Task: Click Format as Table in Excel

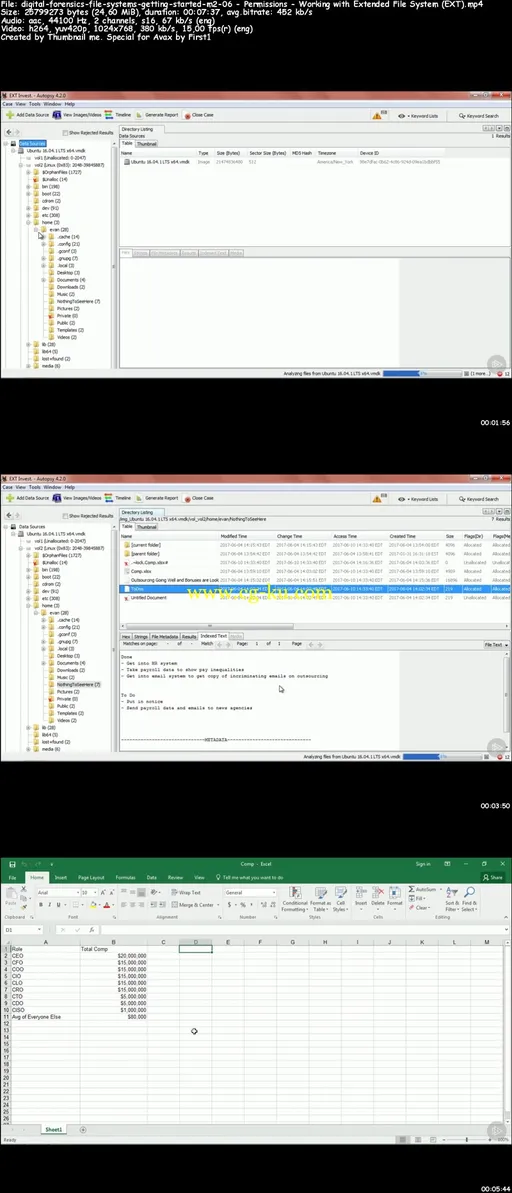Action: 320,899
